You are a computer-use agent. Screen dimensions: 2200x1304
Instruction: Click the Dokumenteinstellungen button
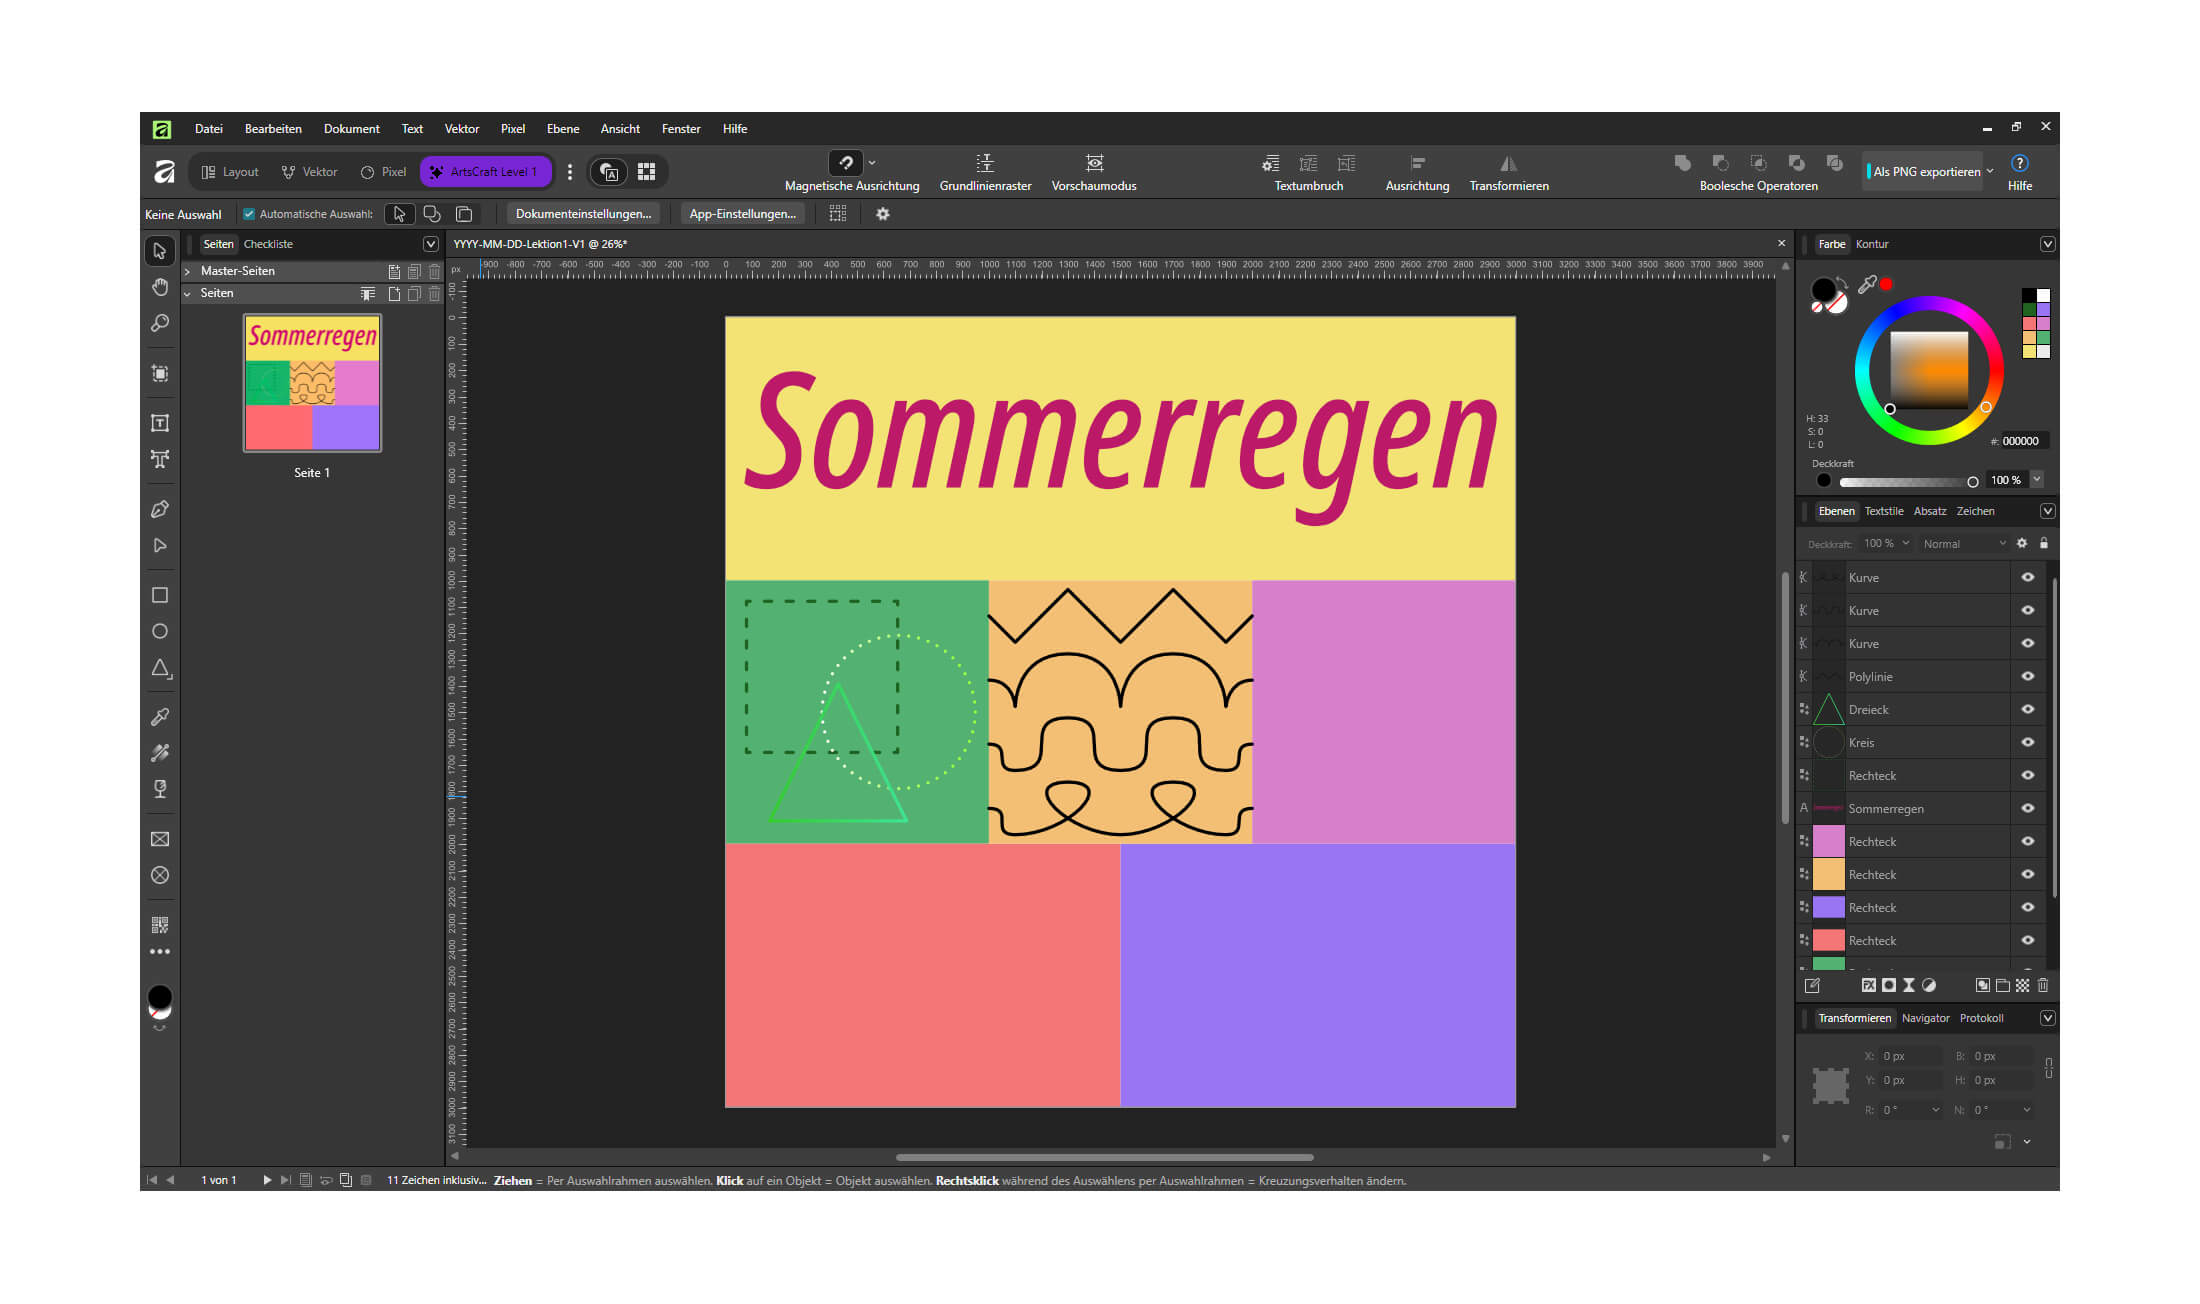pos(583,214)
